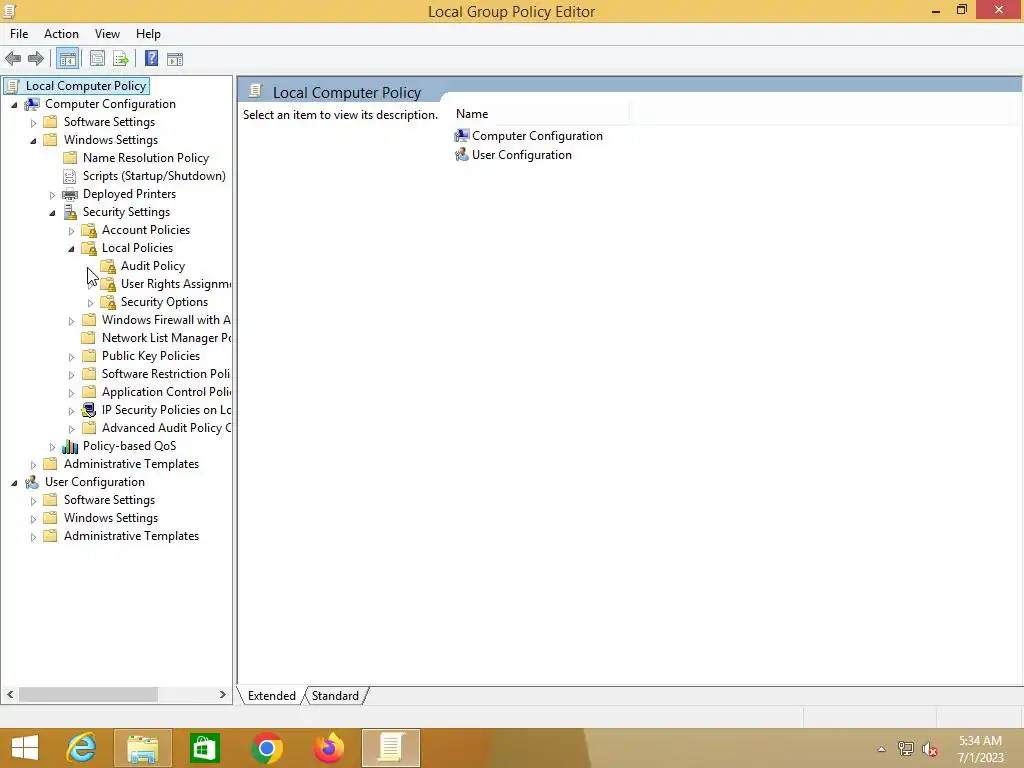Open the Properties toolbar icon
Viewport: 1024px width, 768px height.
[x=97, y=59]
